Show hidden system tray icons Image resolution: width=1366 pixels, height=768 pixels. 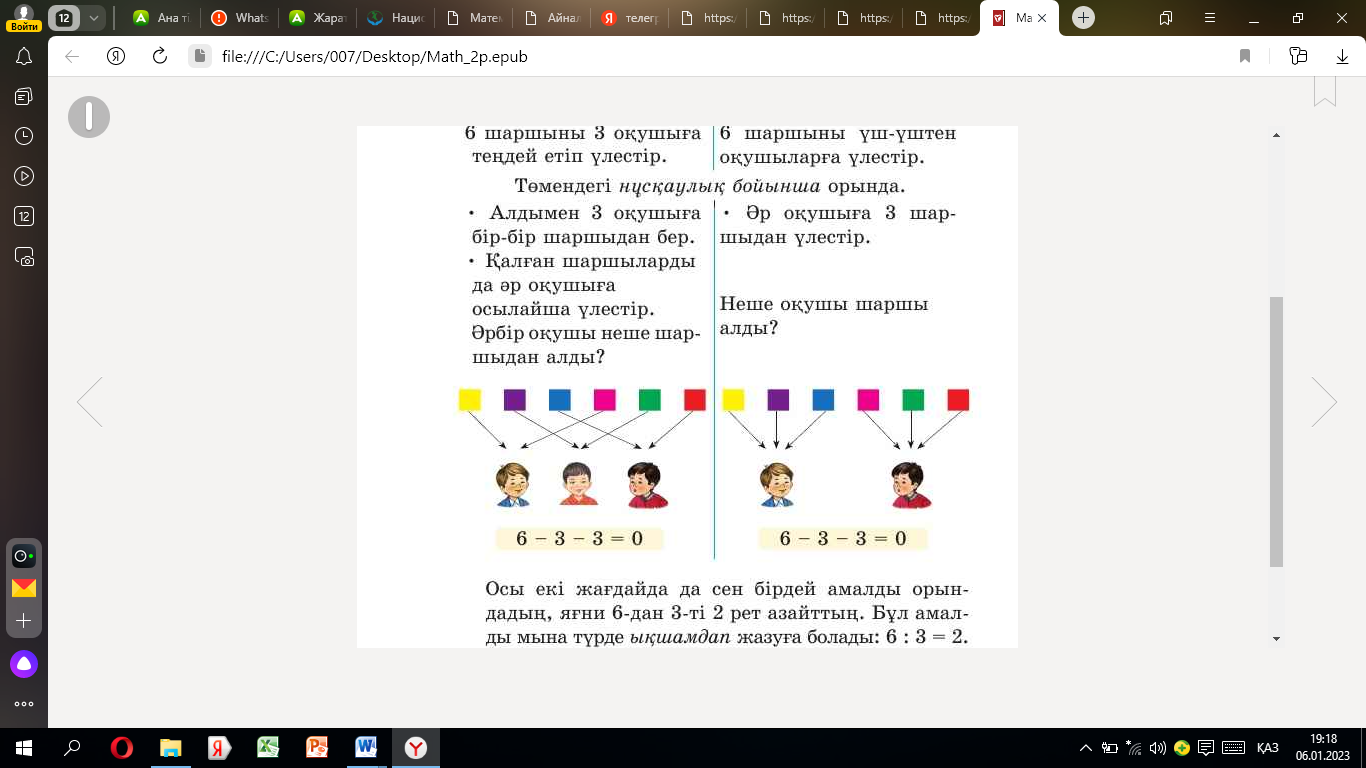1086,748
